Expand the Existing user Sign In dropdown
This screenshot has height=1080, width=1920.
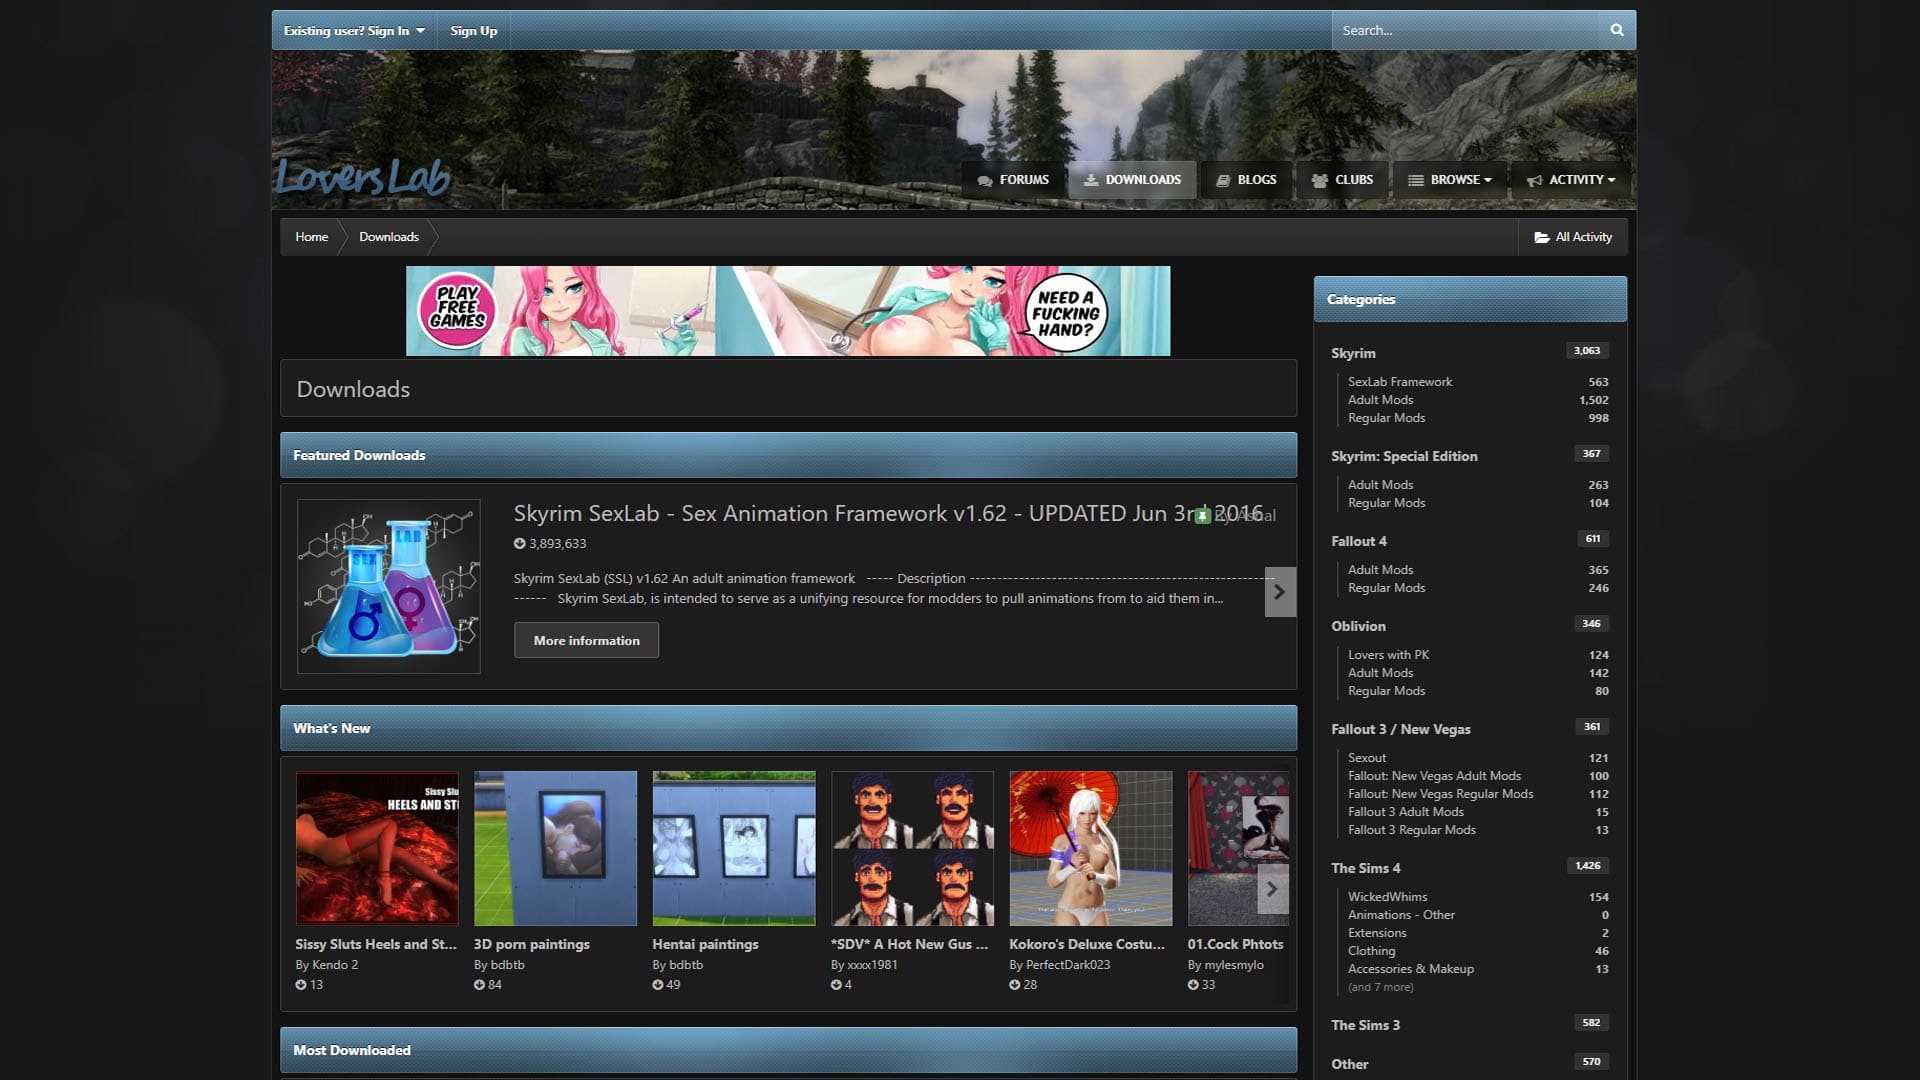[354, 31]
